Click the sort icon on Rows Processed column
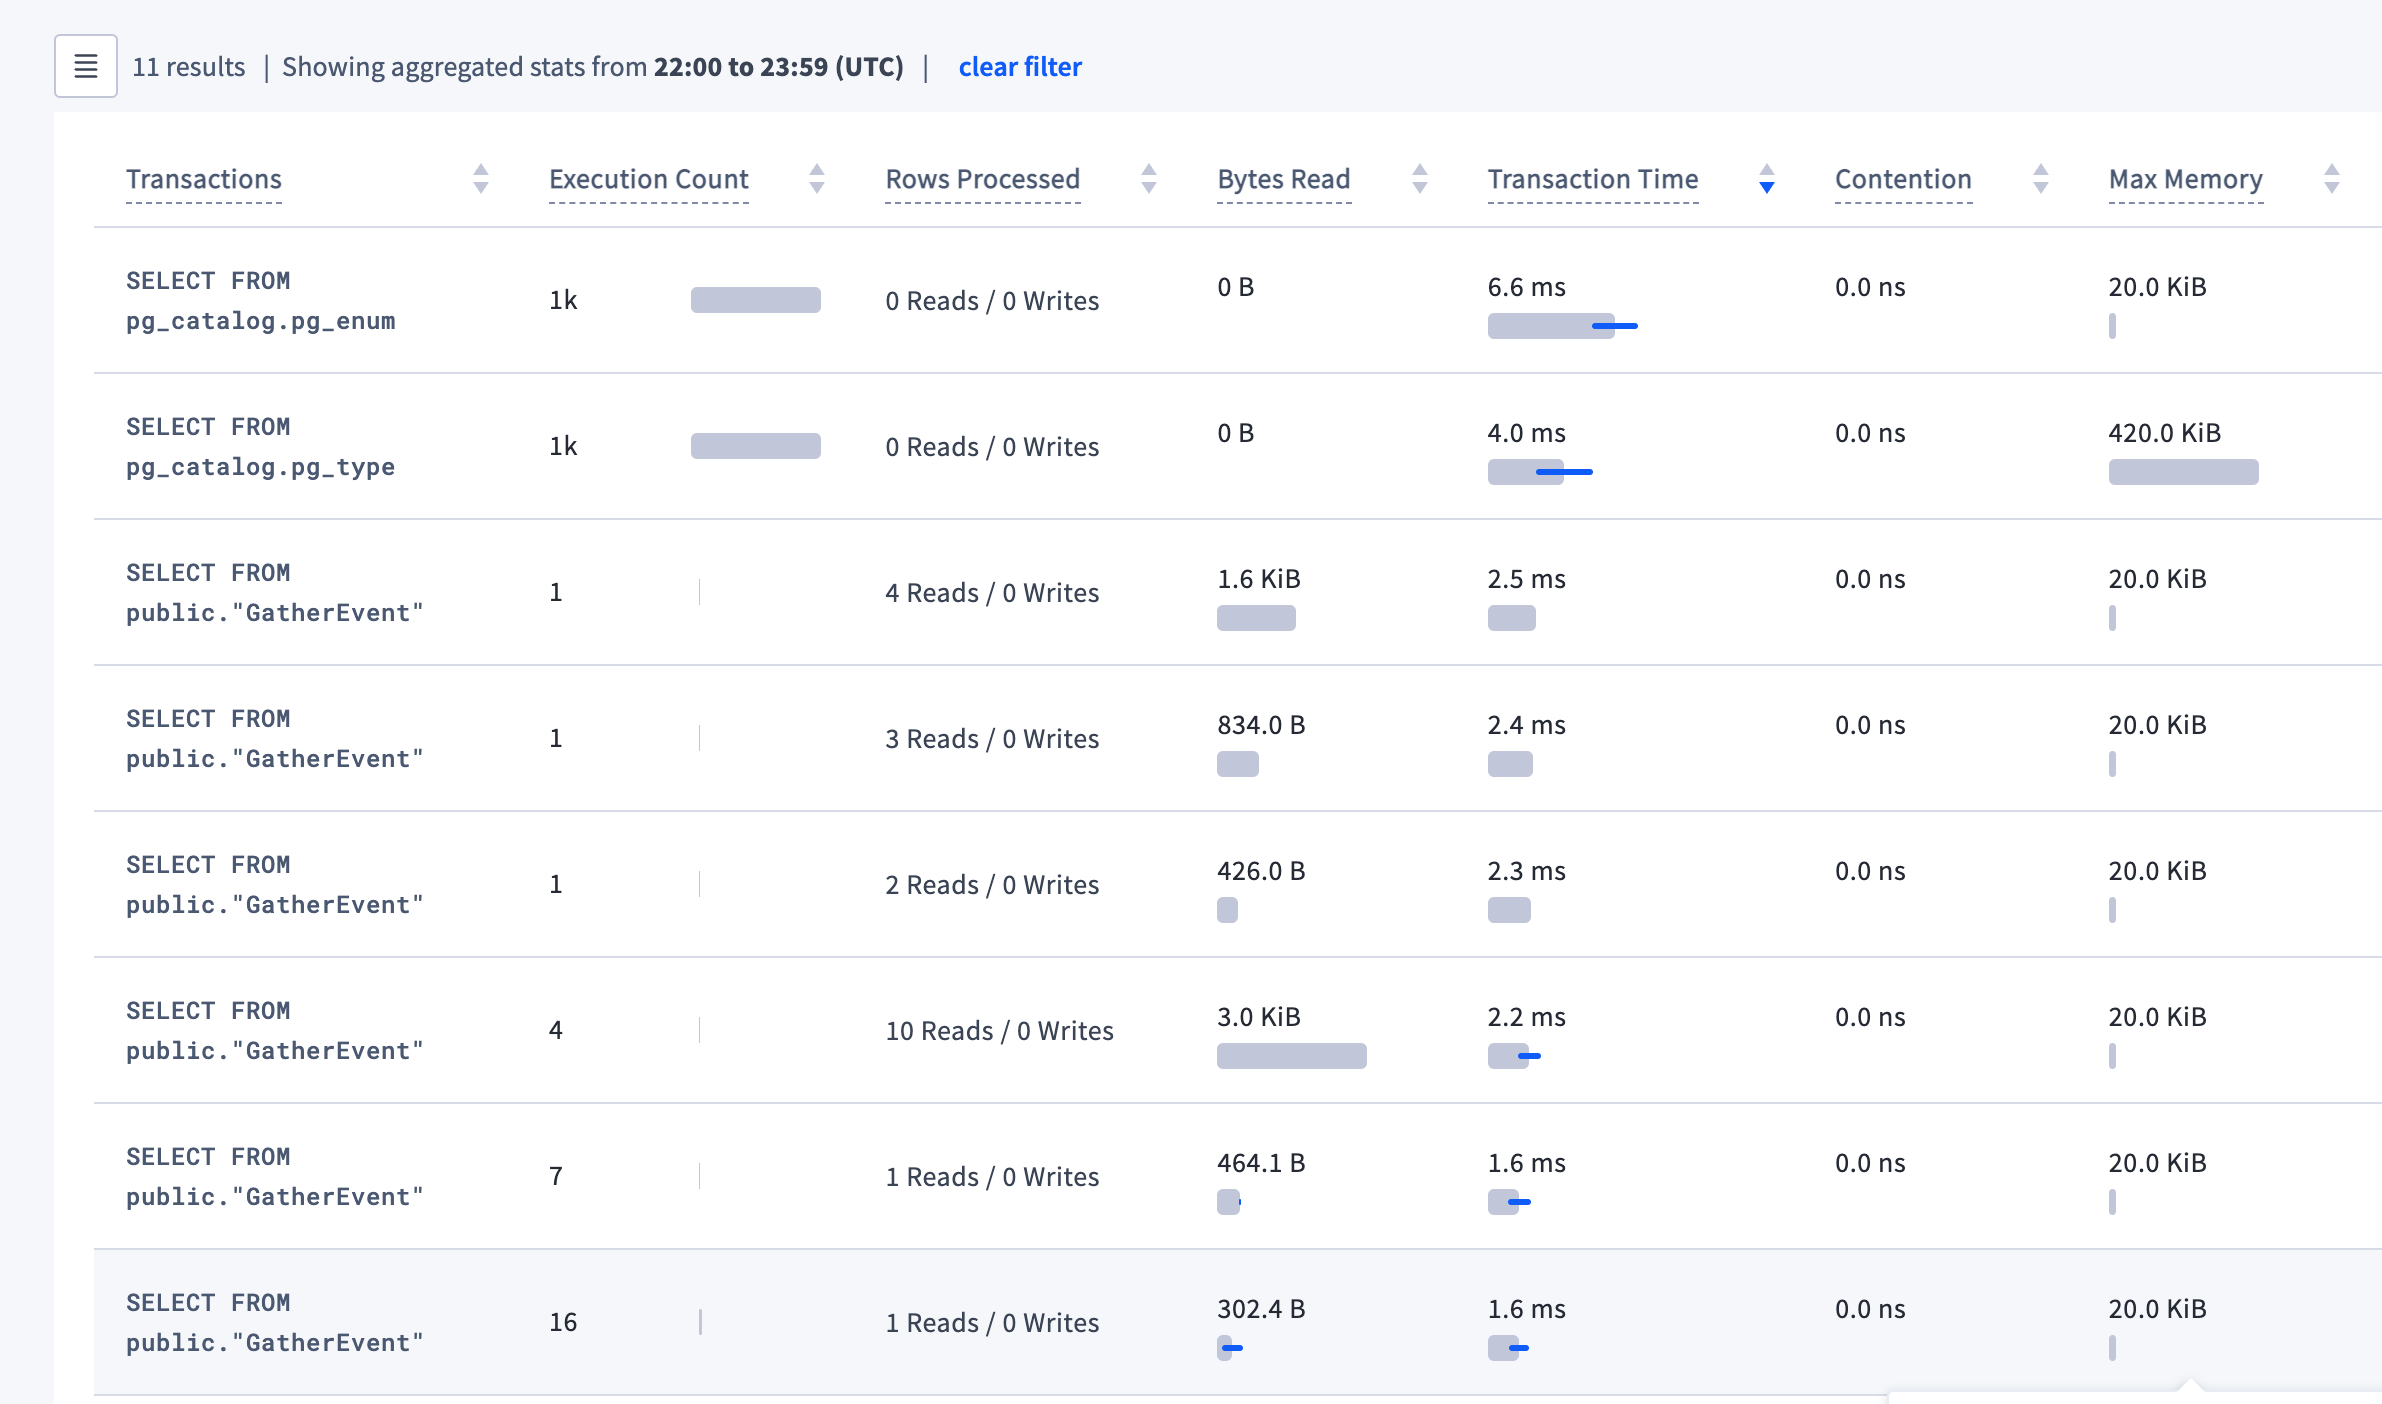 [1149, 179]
